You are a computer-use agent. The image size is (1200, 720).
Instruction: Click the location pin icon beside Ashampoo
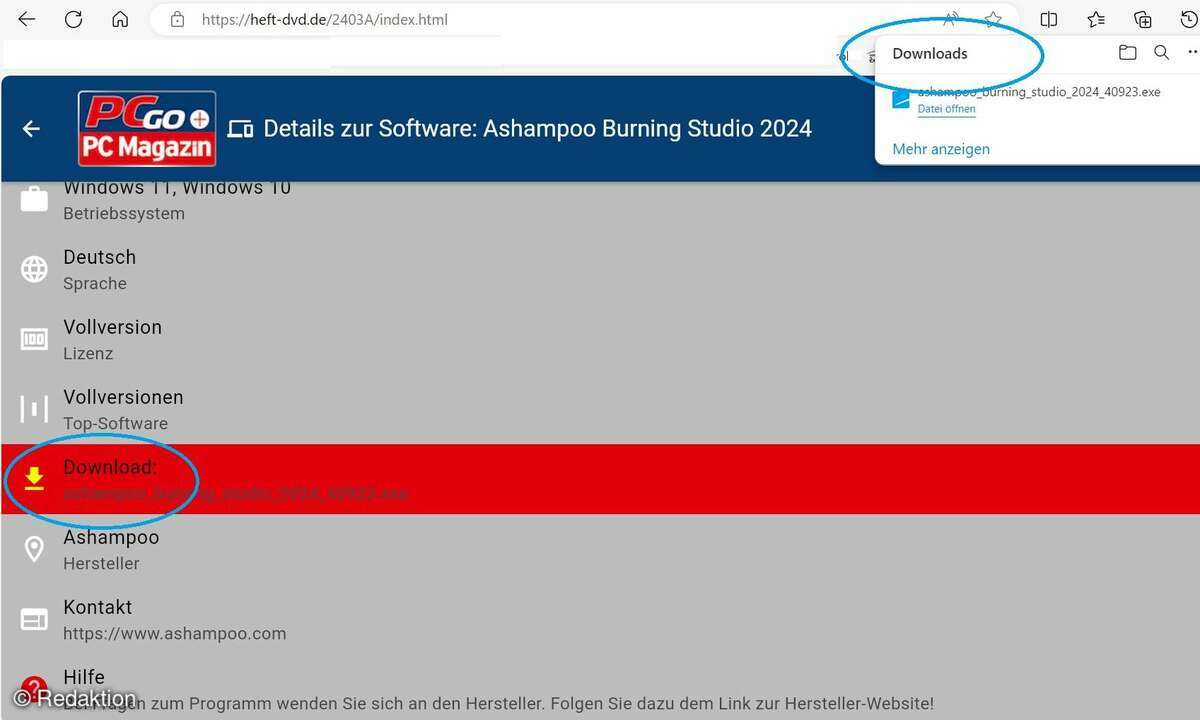[34, 549]
